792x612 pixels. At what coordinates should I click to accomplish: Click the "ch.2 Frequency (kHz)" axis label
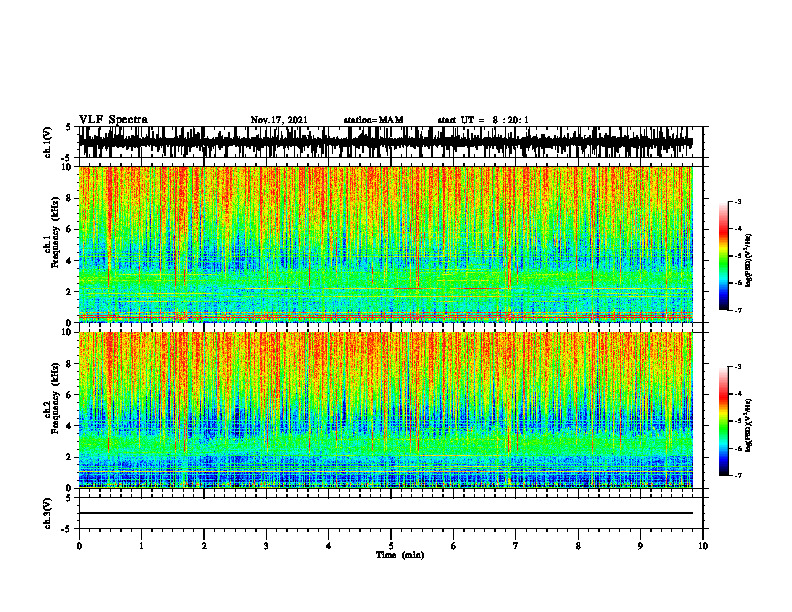pyautogui.click(x=51, y=398)
